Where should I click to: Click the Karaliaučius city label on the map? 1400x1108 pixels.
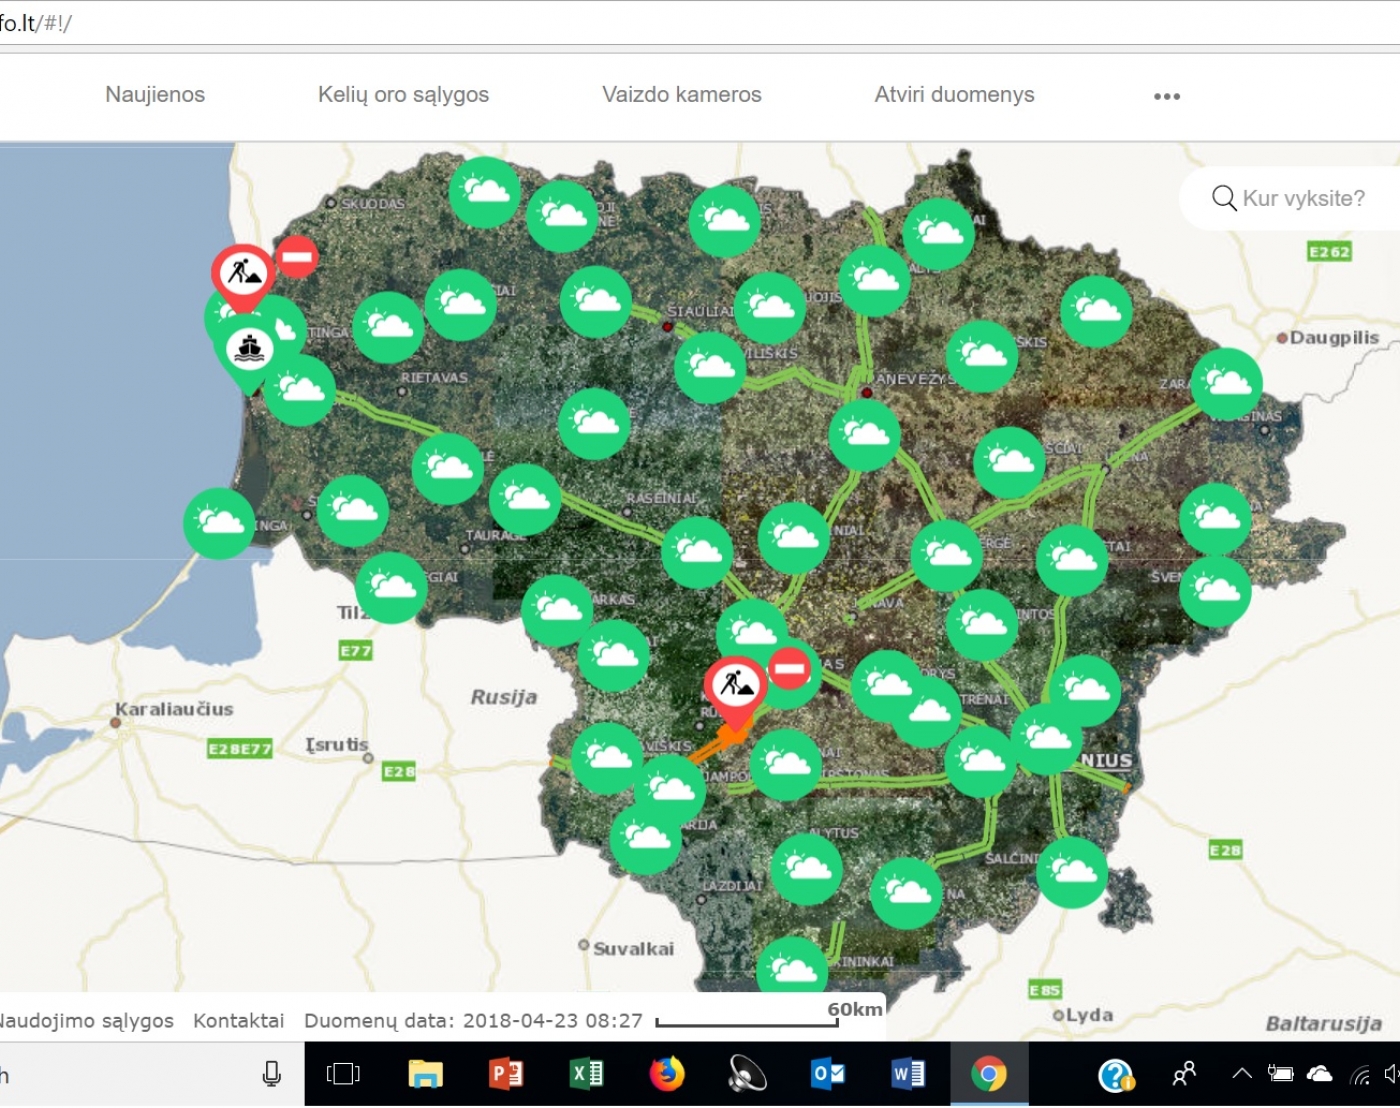click(174, 709)
